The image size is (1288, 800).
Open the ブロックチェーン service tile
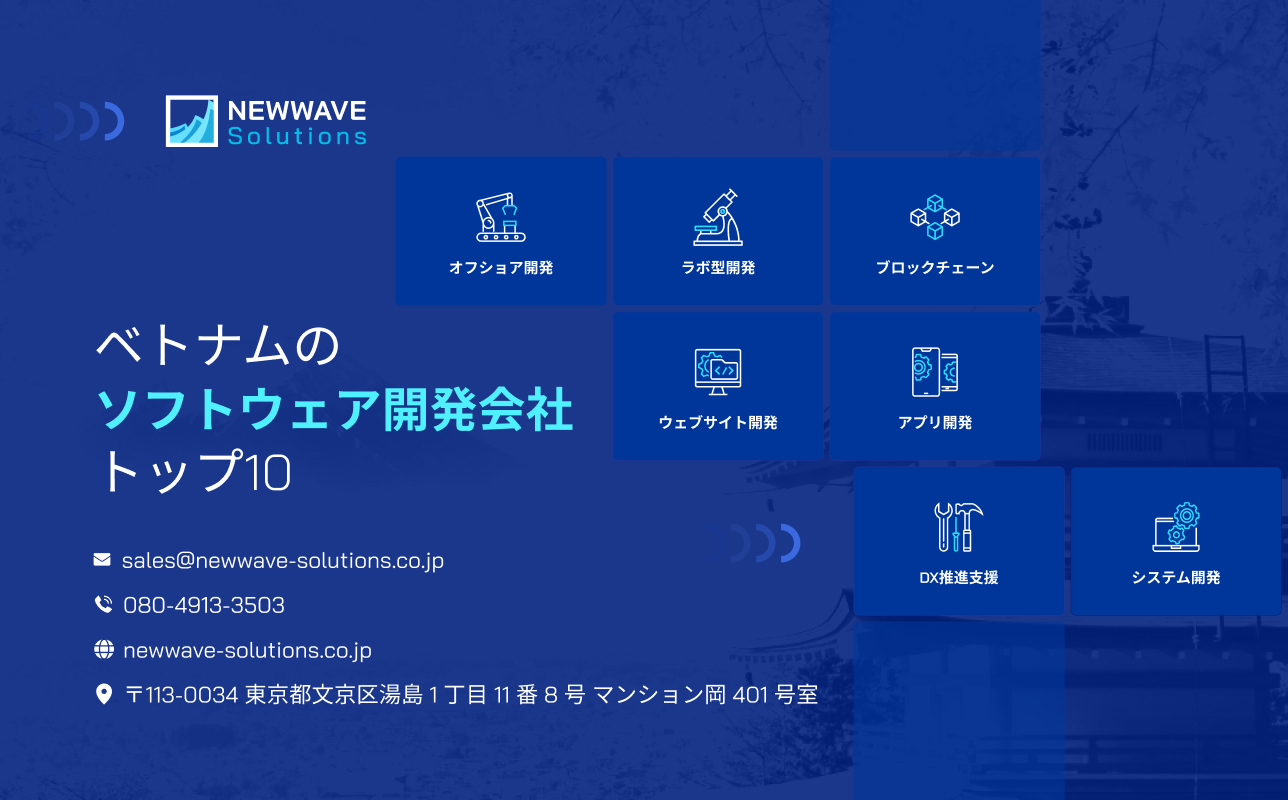[x=934, y=230]
